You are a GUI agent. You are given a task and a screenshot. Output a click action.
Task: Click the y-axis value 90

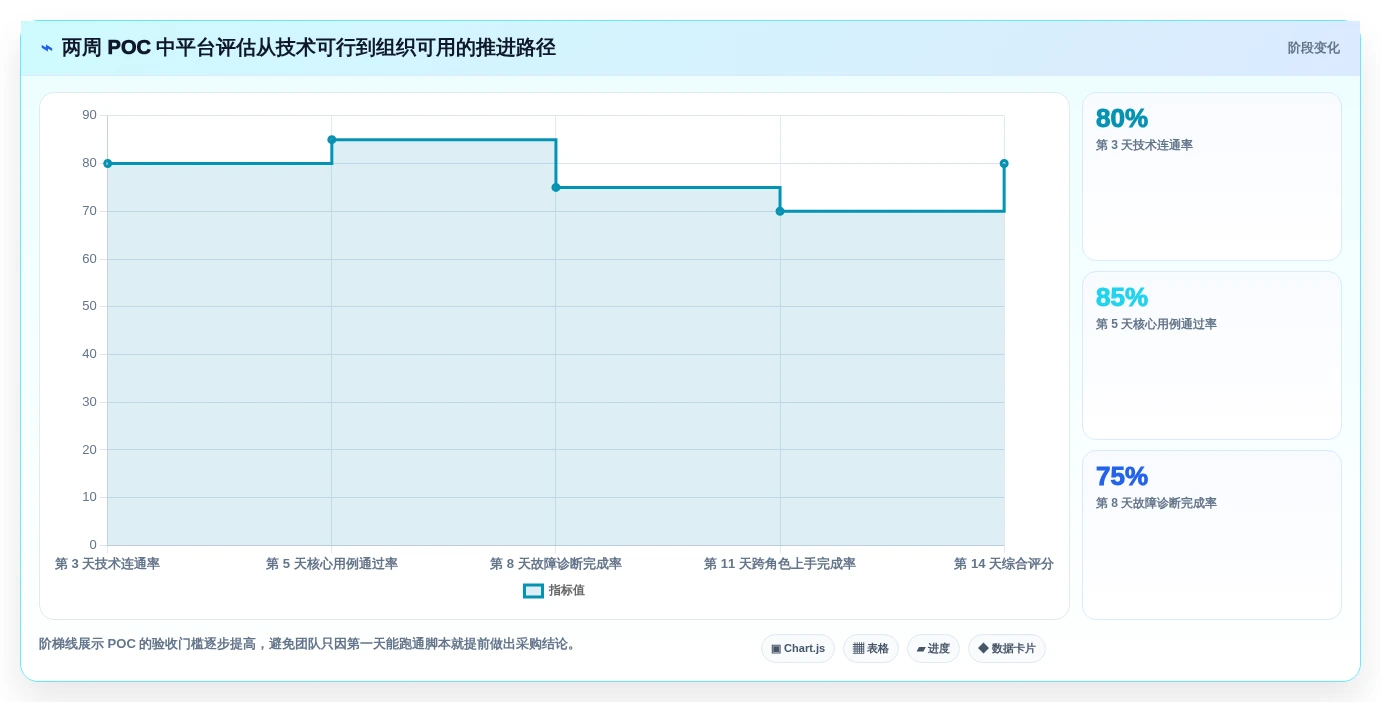tap(90, 115)
